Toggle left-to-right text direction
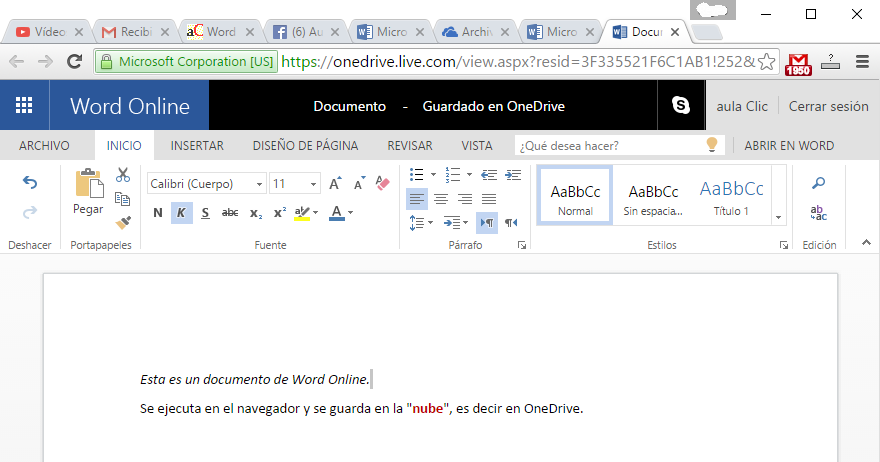This screenshot has width=880, height=462. 487,223
